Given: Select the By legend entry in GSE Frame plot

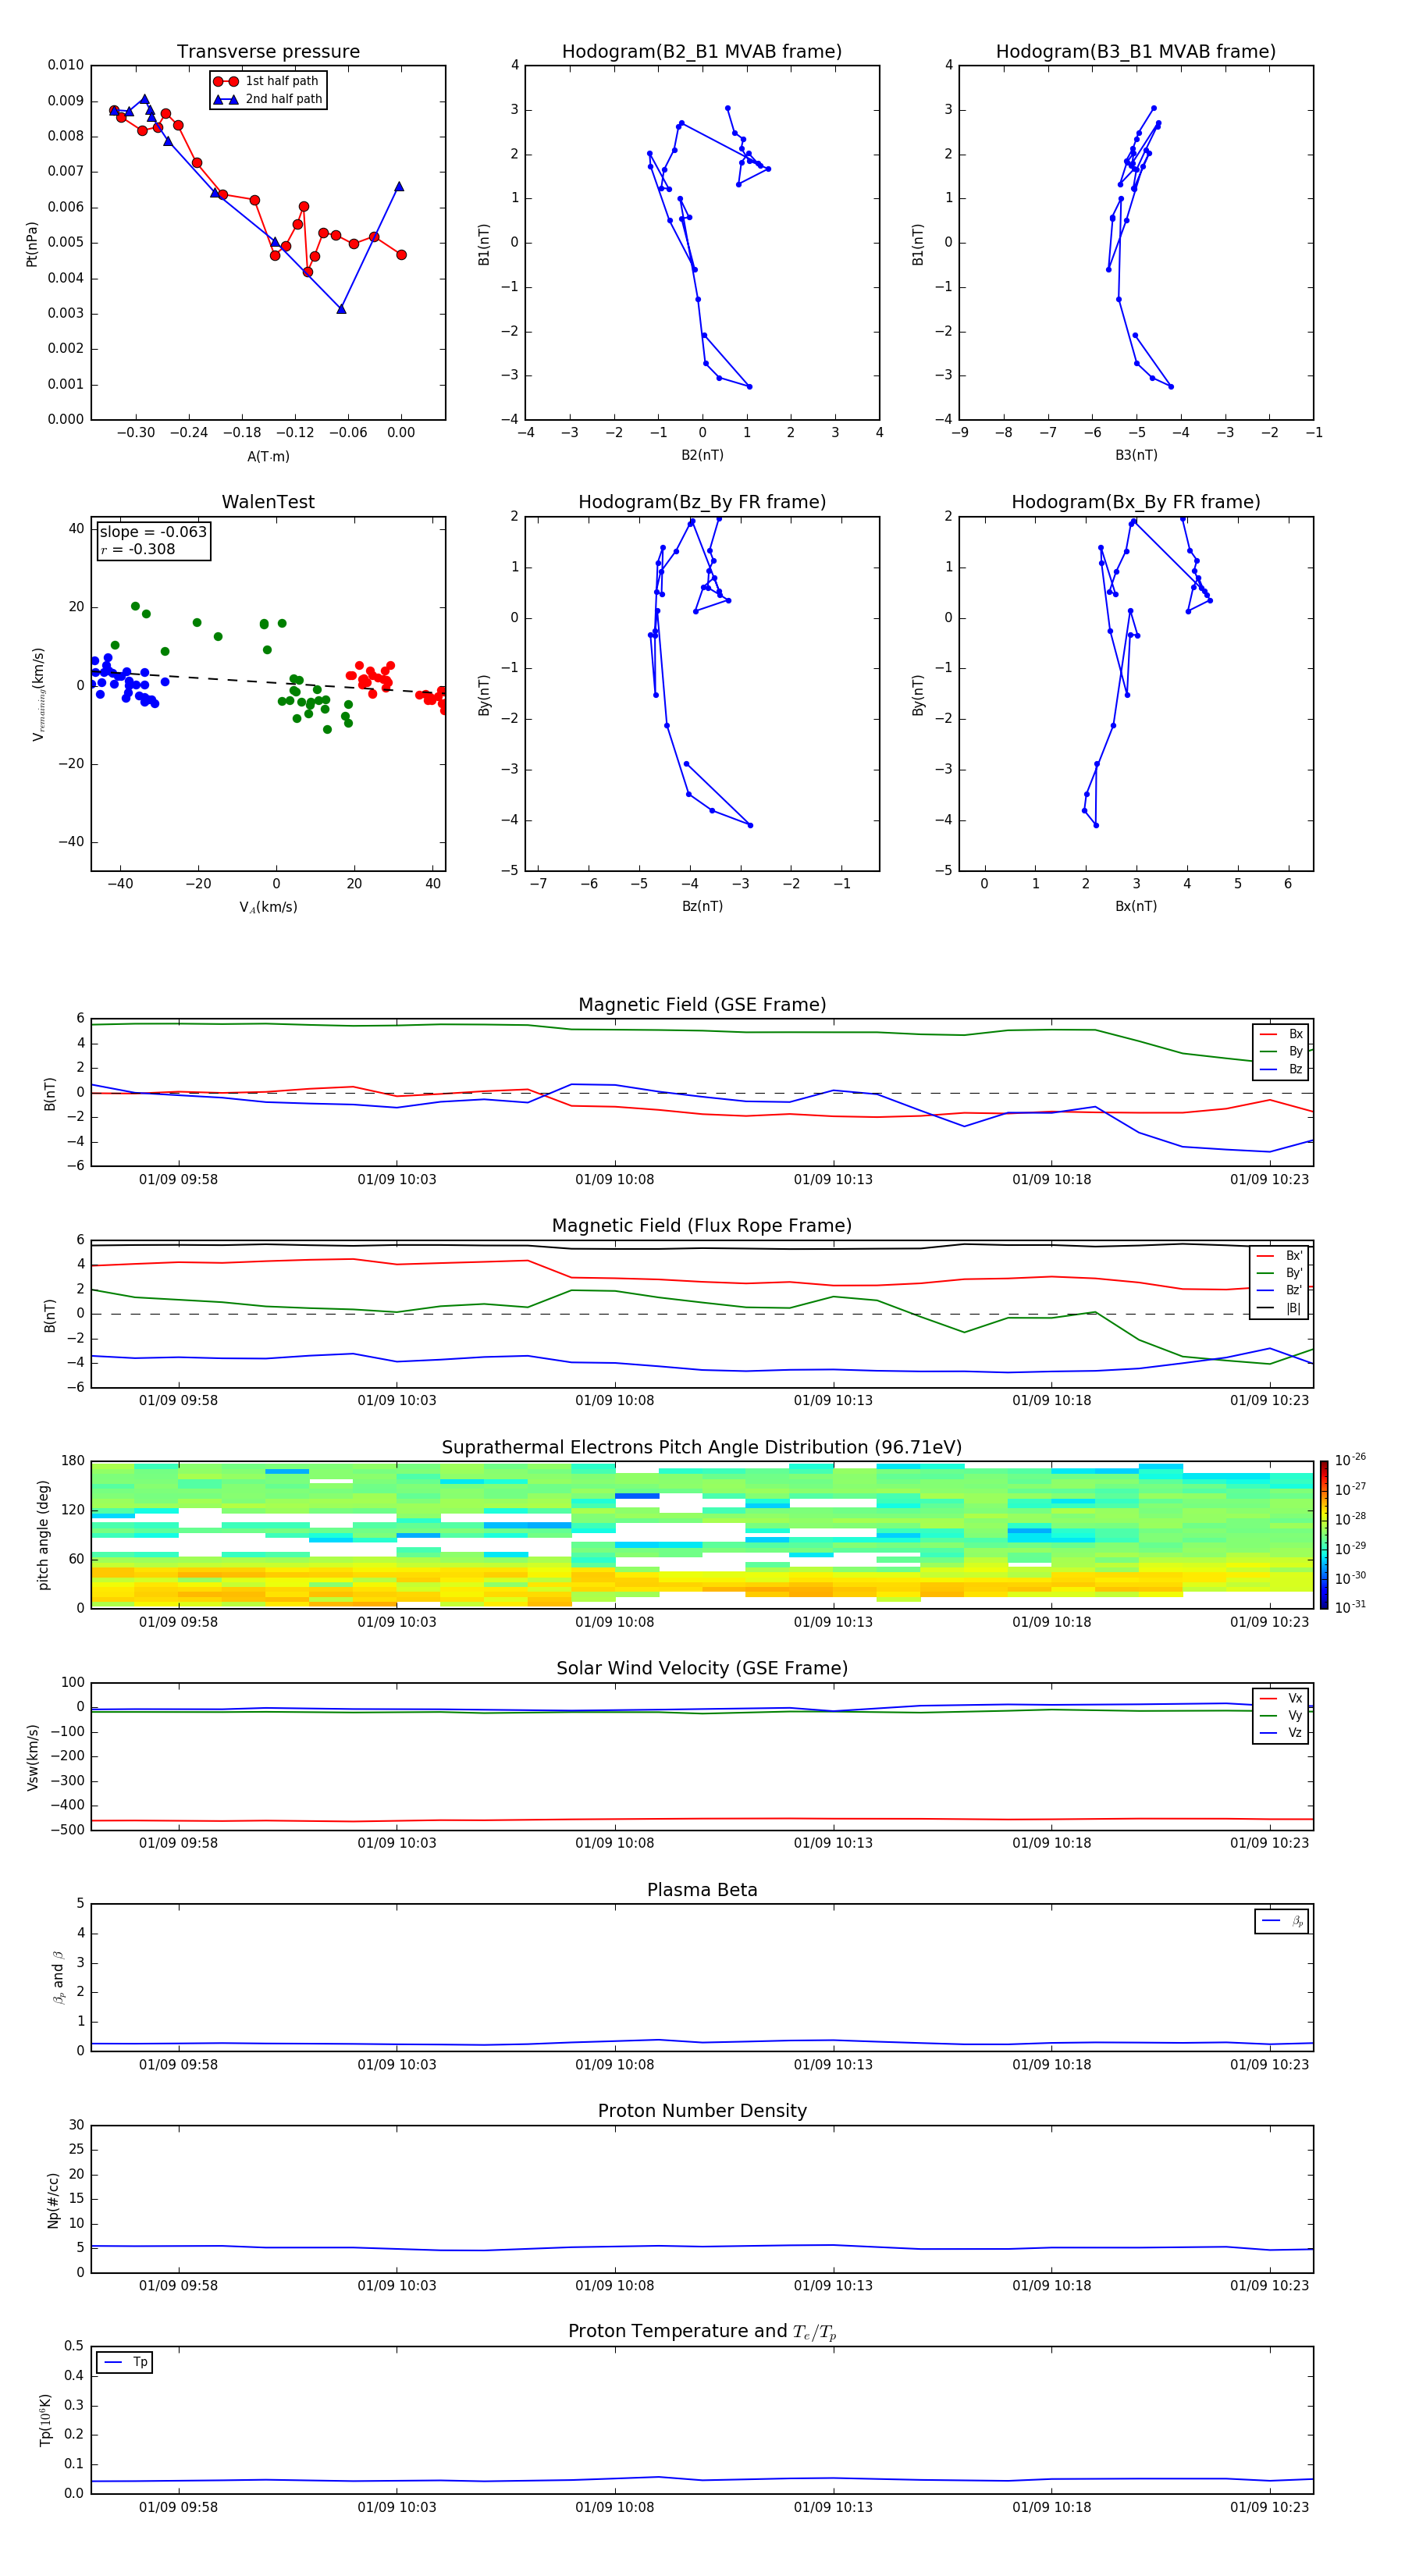Looking at the screenshot, I should 1281,1051.
